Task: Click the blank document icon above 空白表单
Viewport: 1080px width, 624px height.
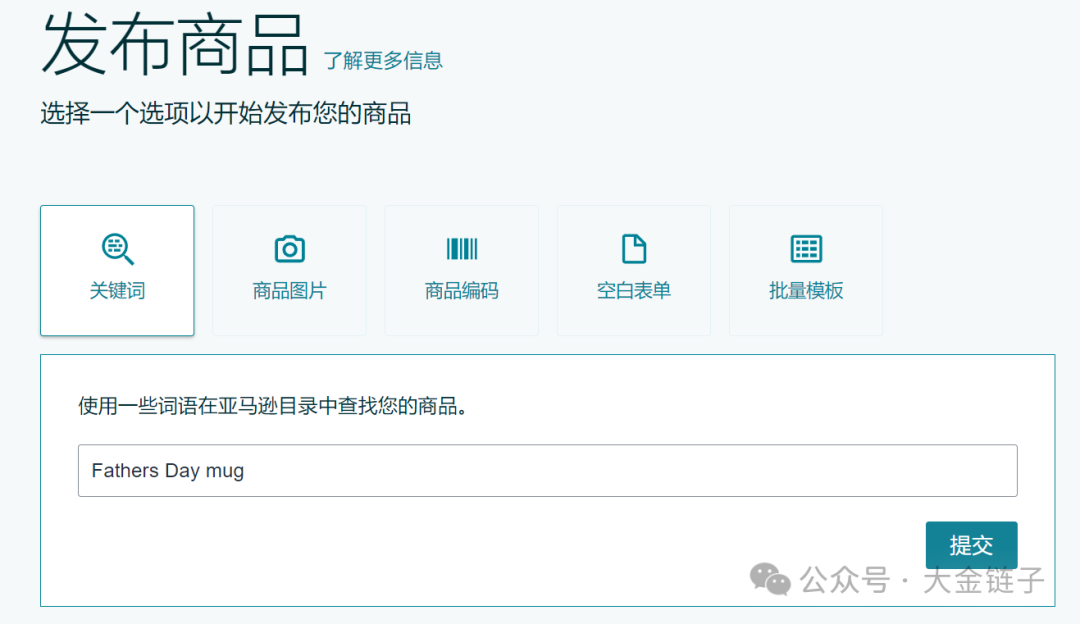Action: pyautogui.click(x=633, y=248)
